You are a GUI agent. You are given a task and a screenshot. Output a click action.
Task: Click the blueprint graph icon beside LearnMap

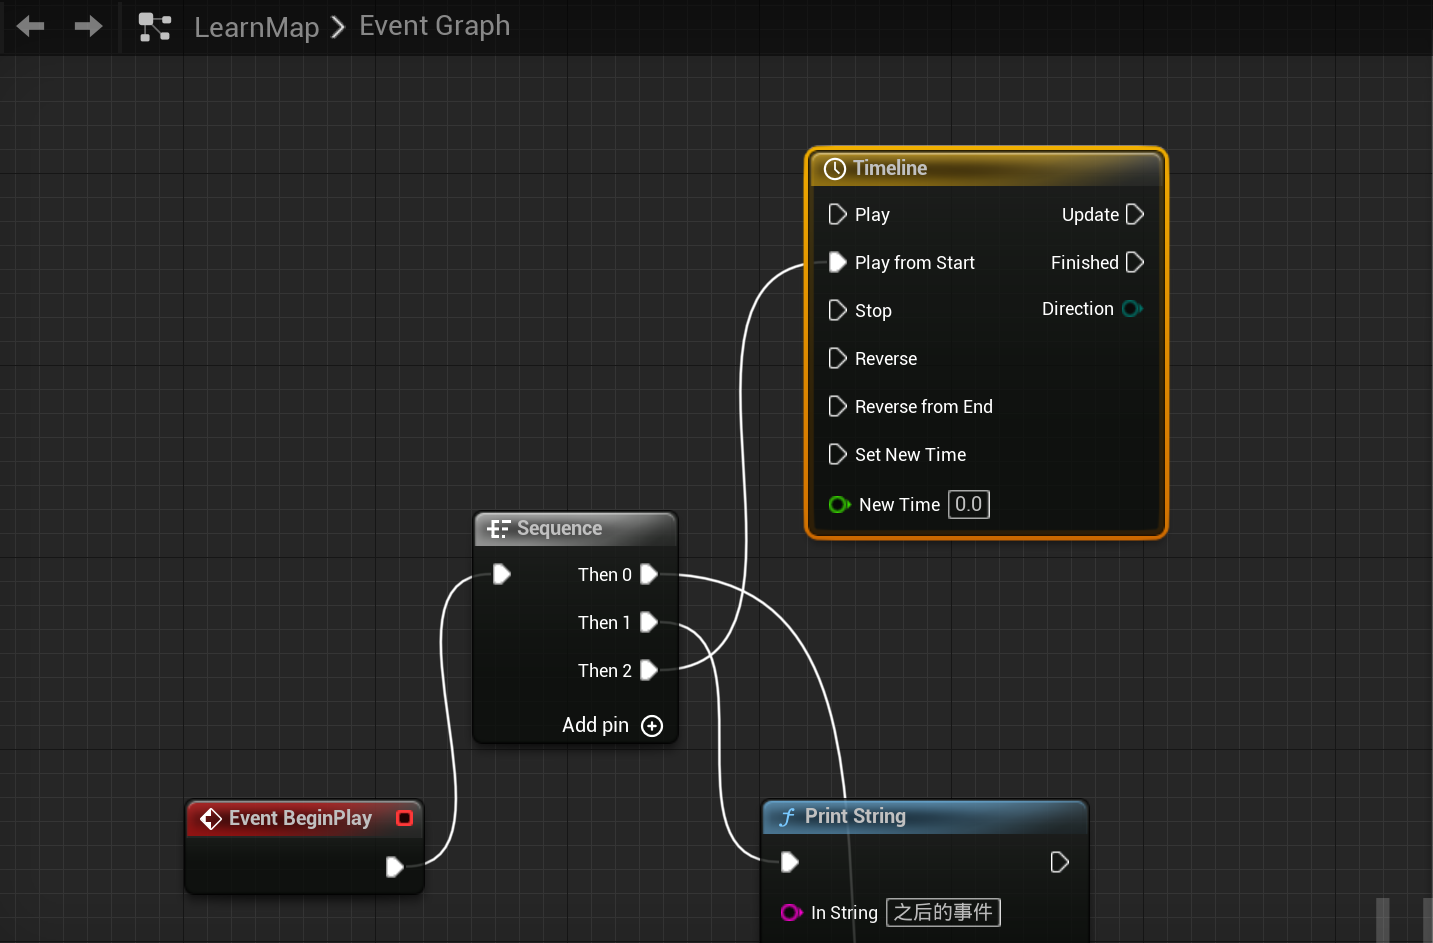pos(155,27)
